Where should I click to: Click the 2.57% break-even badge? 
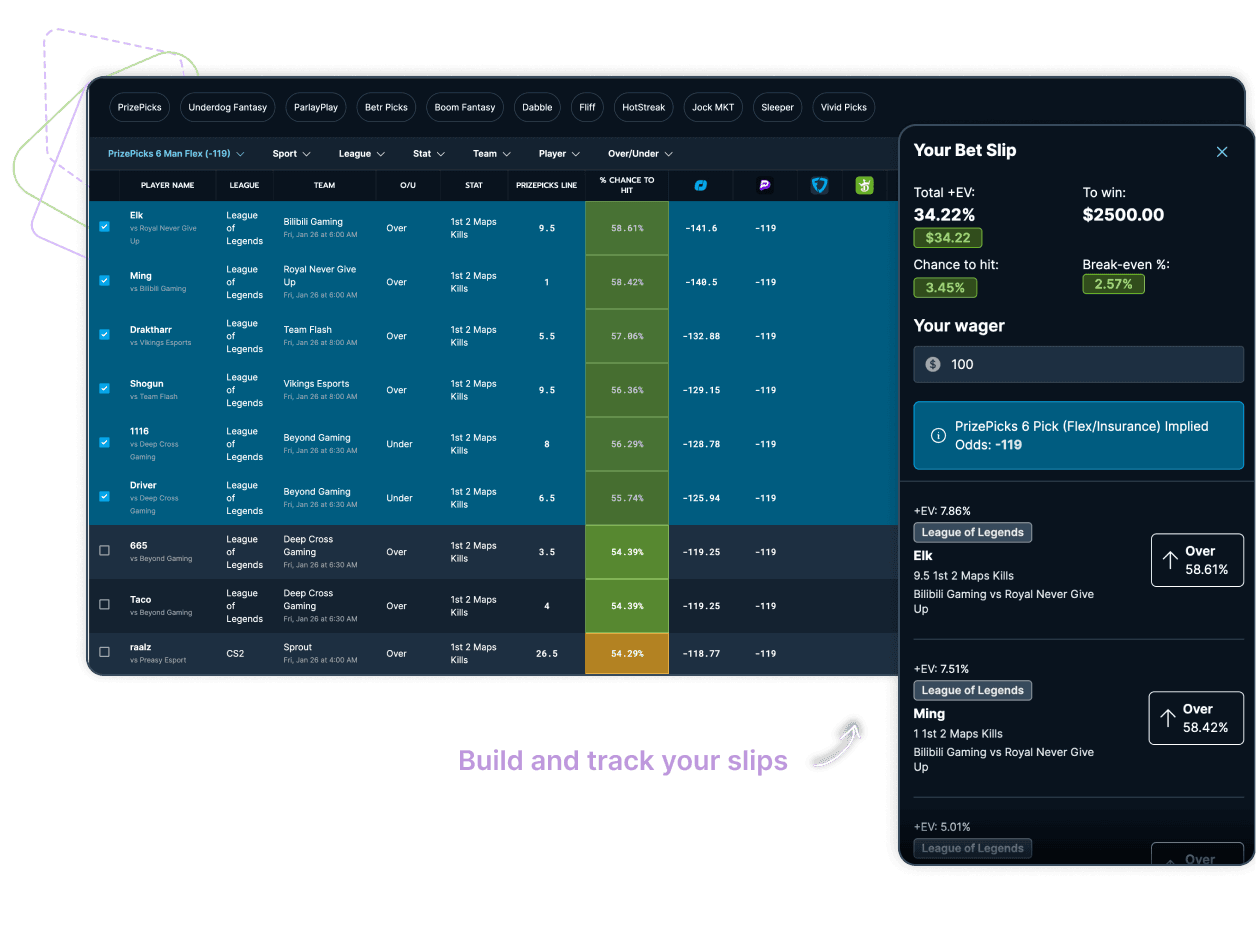(x=1113, y=284)
